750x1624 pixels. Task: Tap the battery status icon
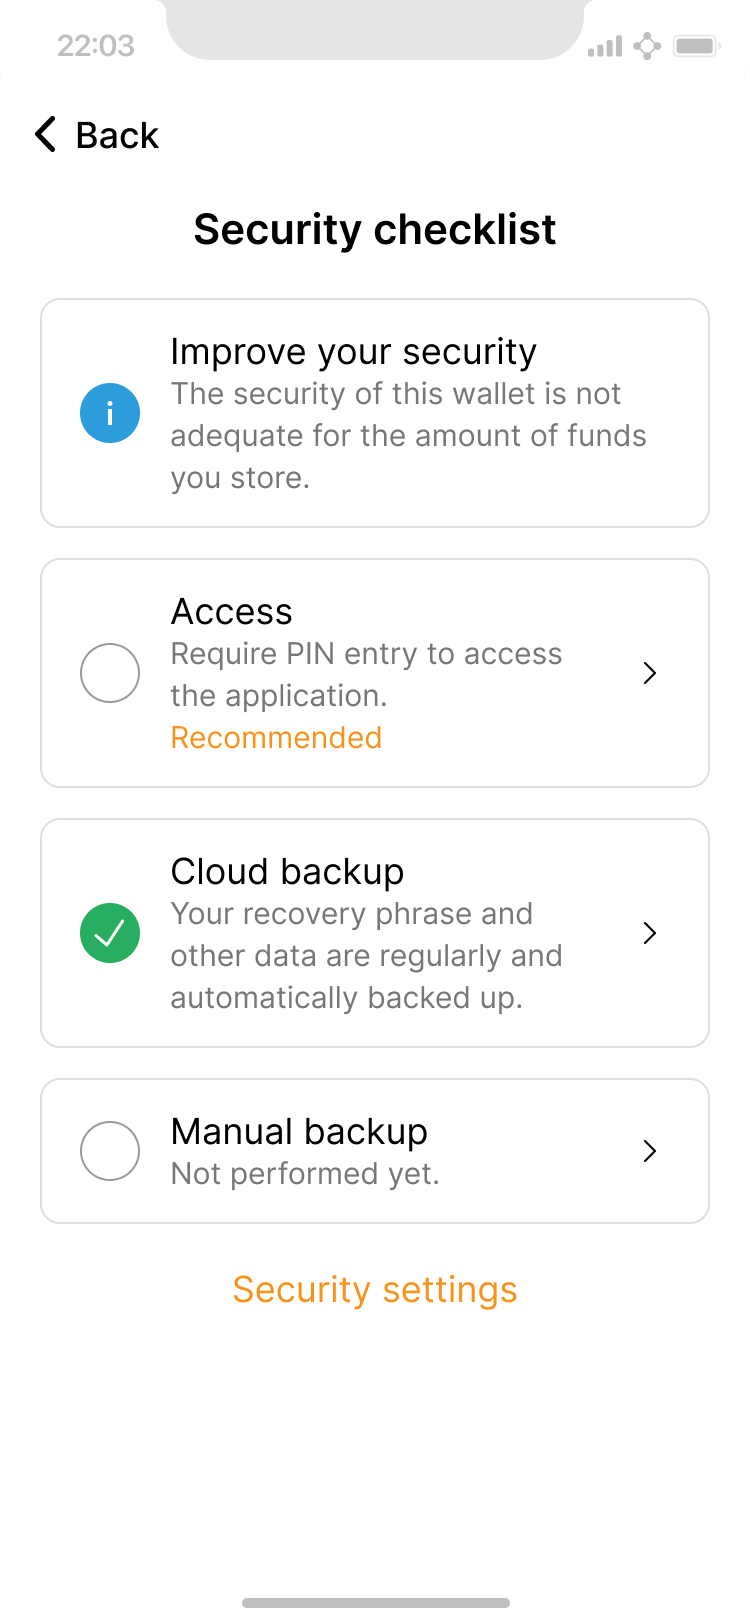click(696, 46)
